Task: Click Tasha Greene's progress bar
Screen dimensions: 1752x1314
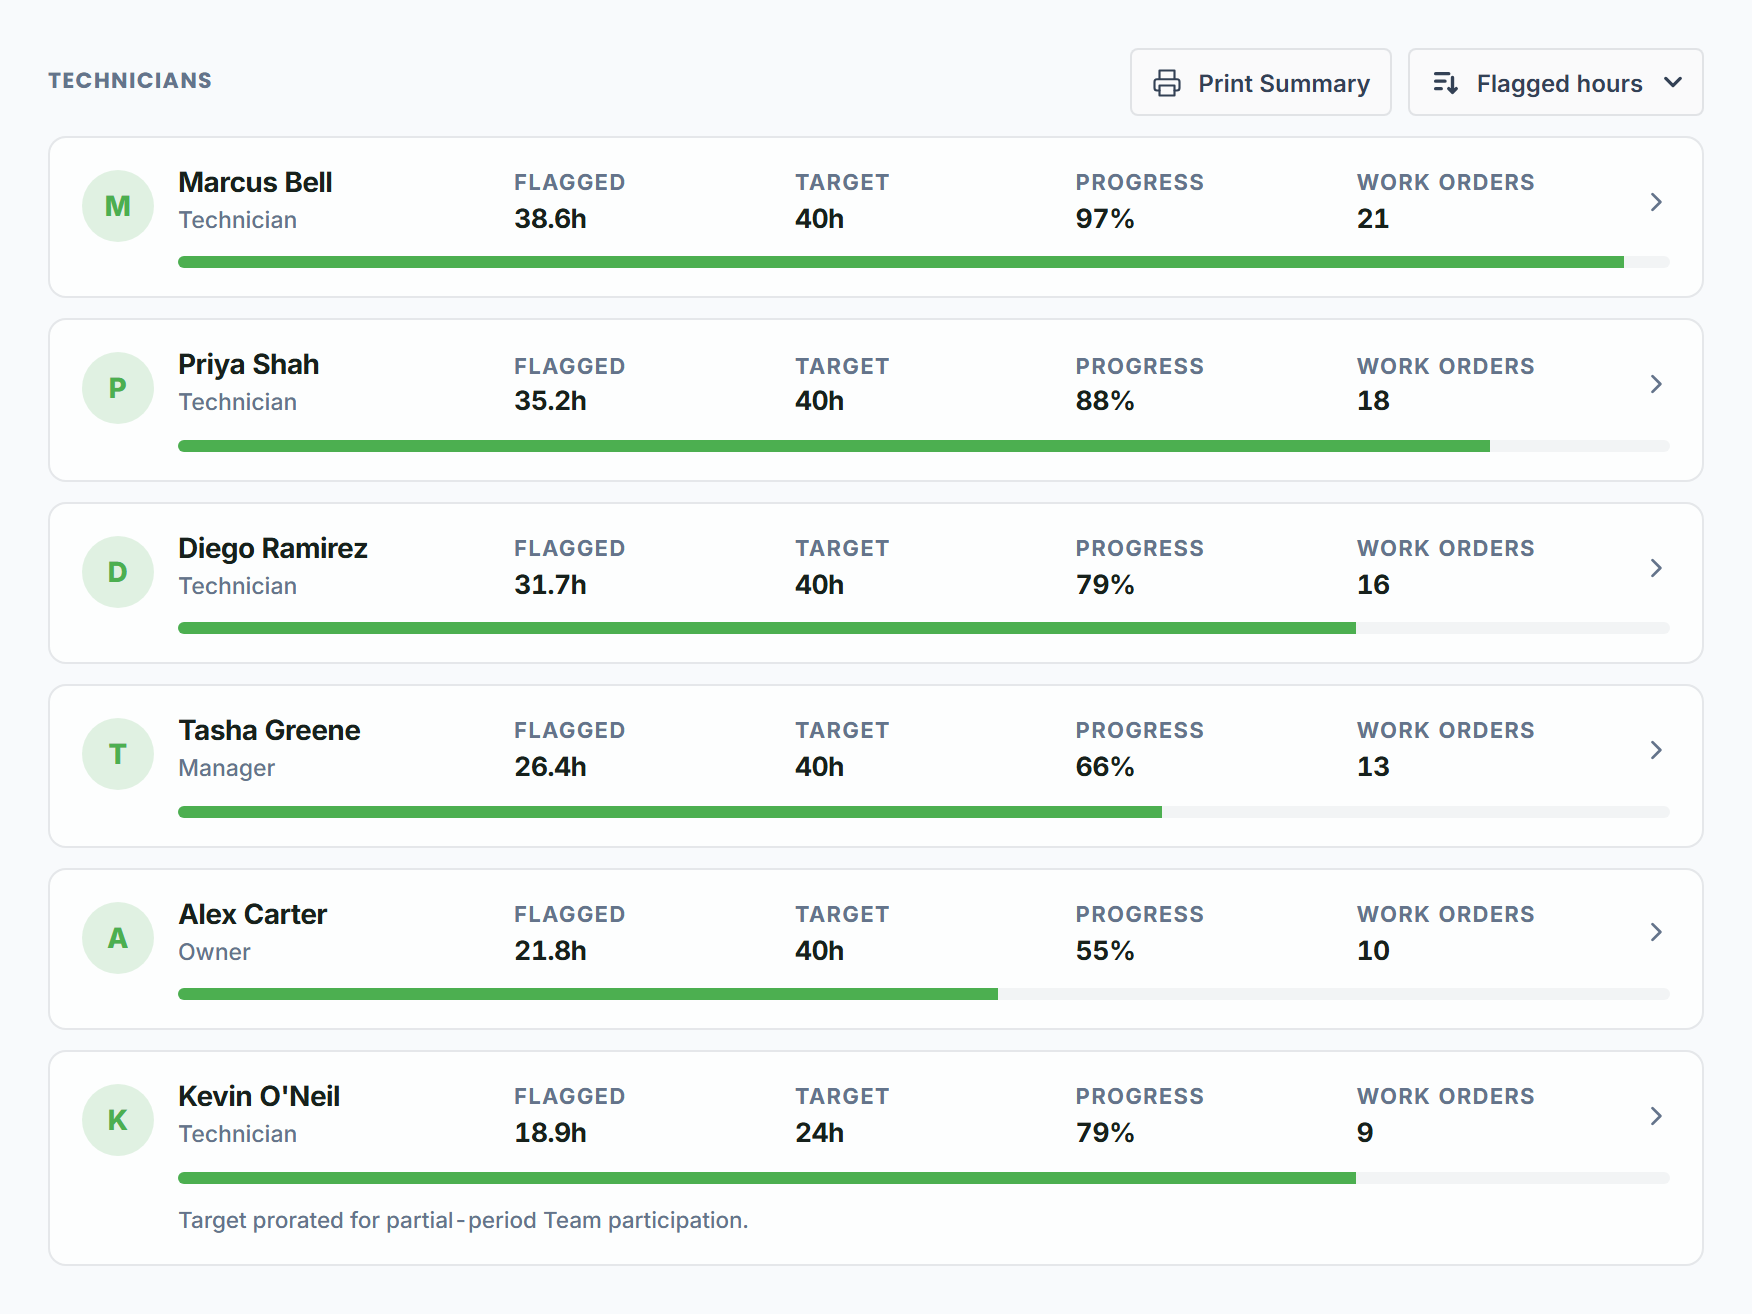Action: (x=924, y=812)
